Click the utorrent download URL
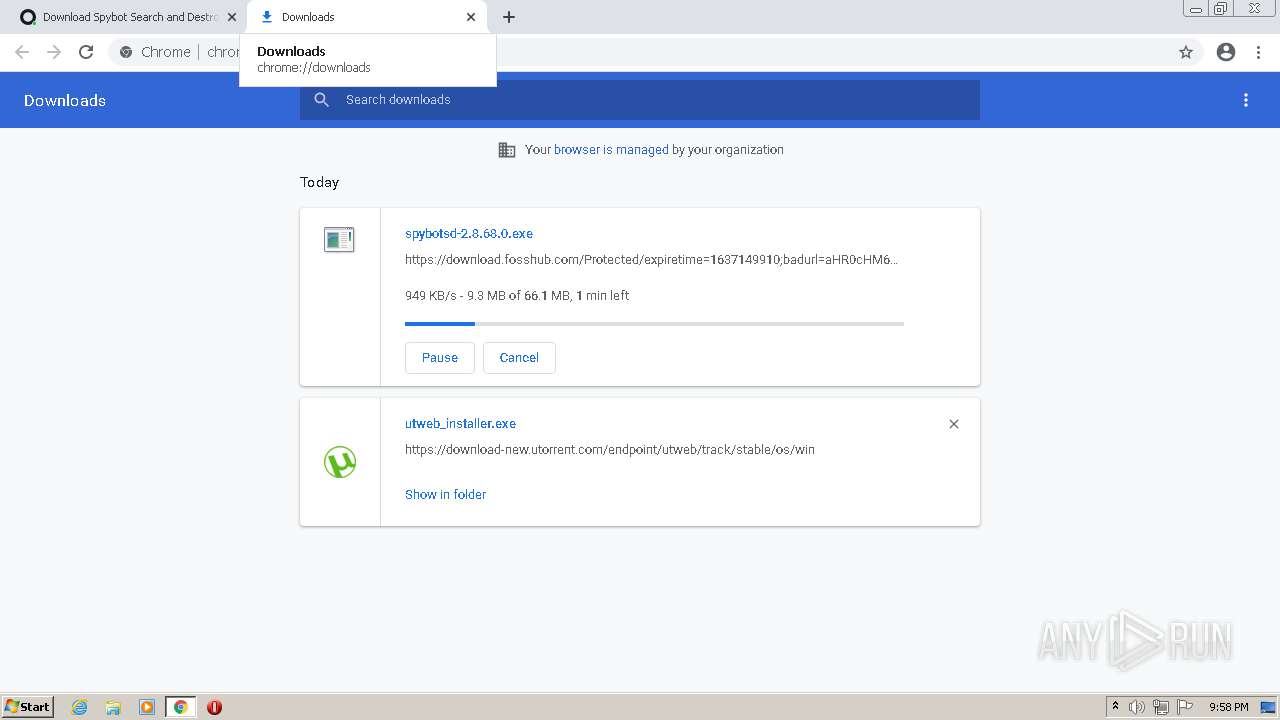 tap(610, 450)
